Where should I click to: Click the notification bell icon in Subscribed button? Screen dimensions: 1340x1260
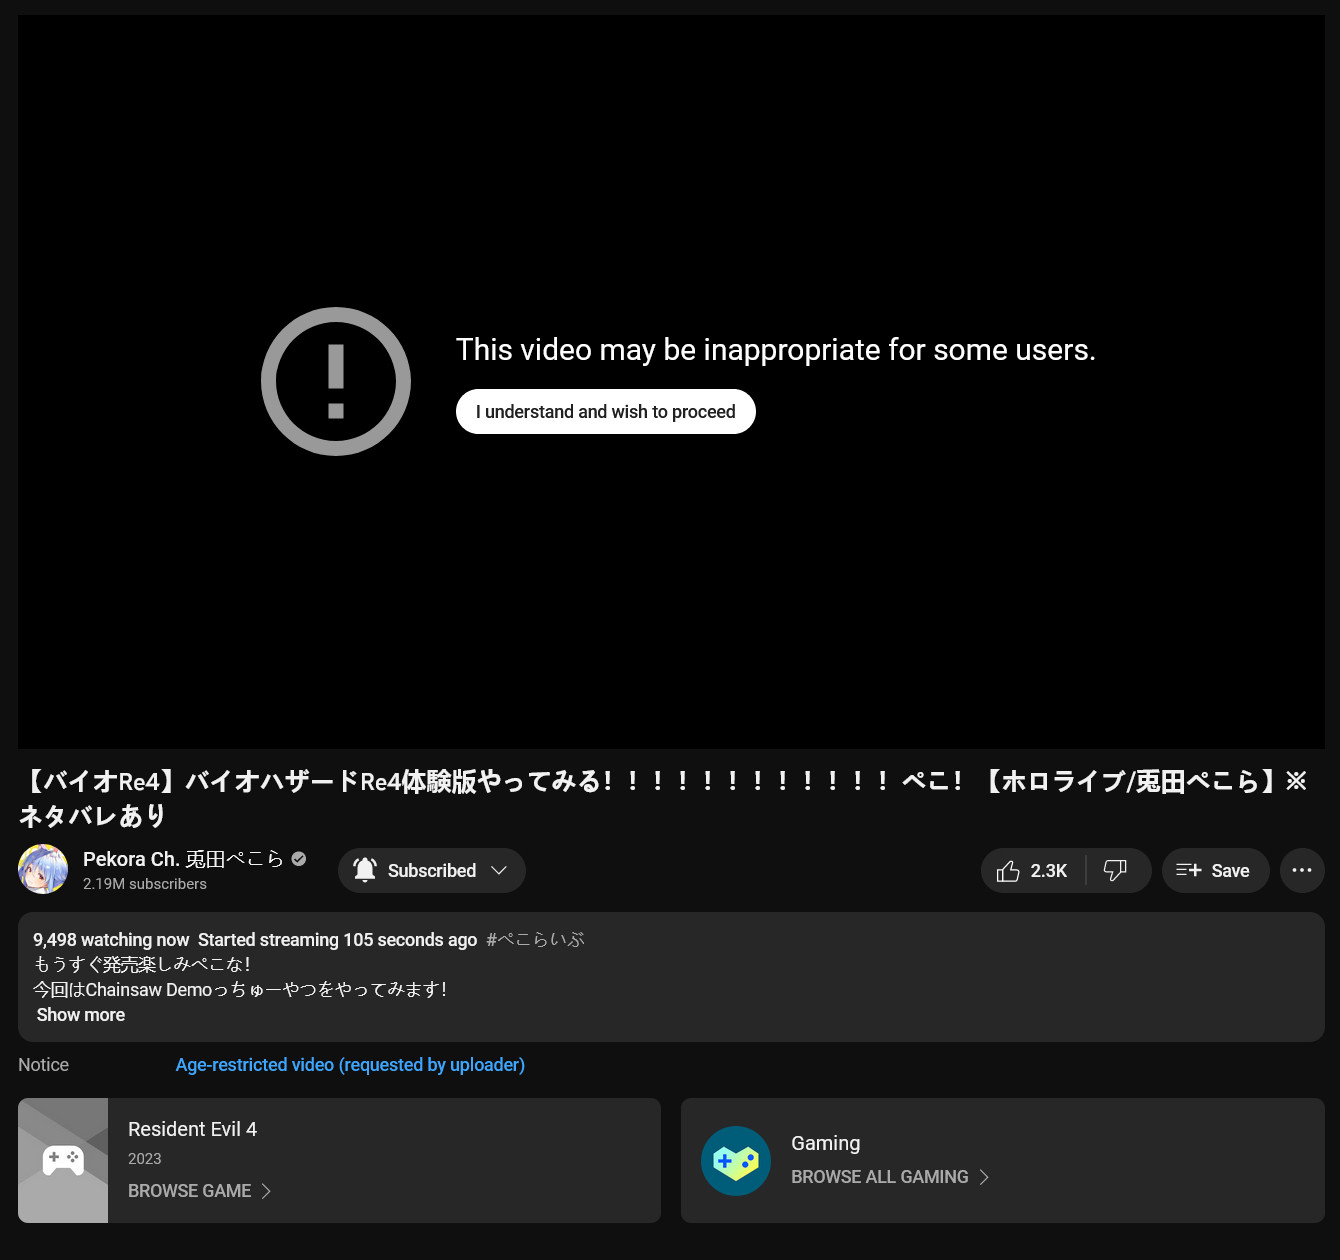coord(365,870)
